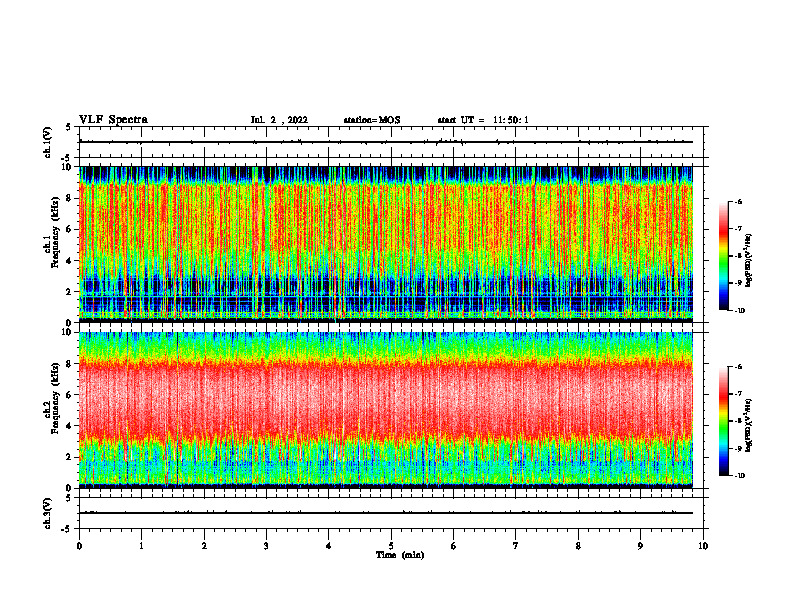The height and width of the screenshot is (612, 792).
Task: Click inside the ch.1 spectrogram panel
Action: tap(386, 244)
